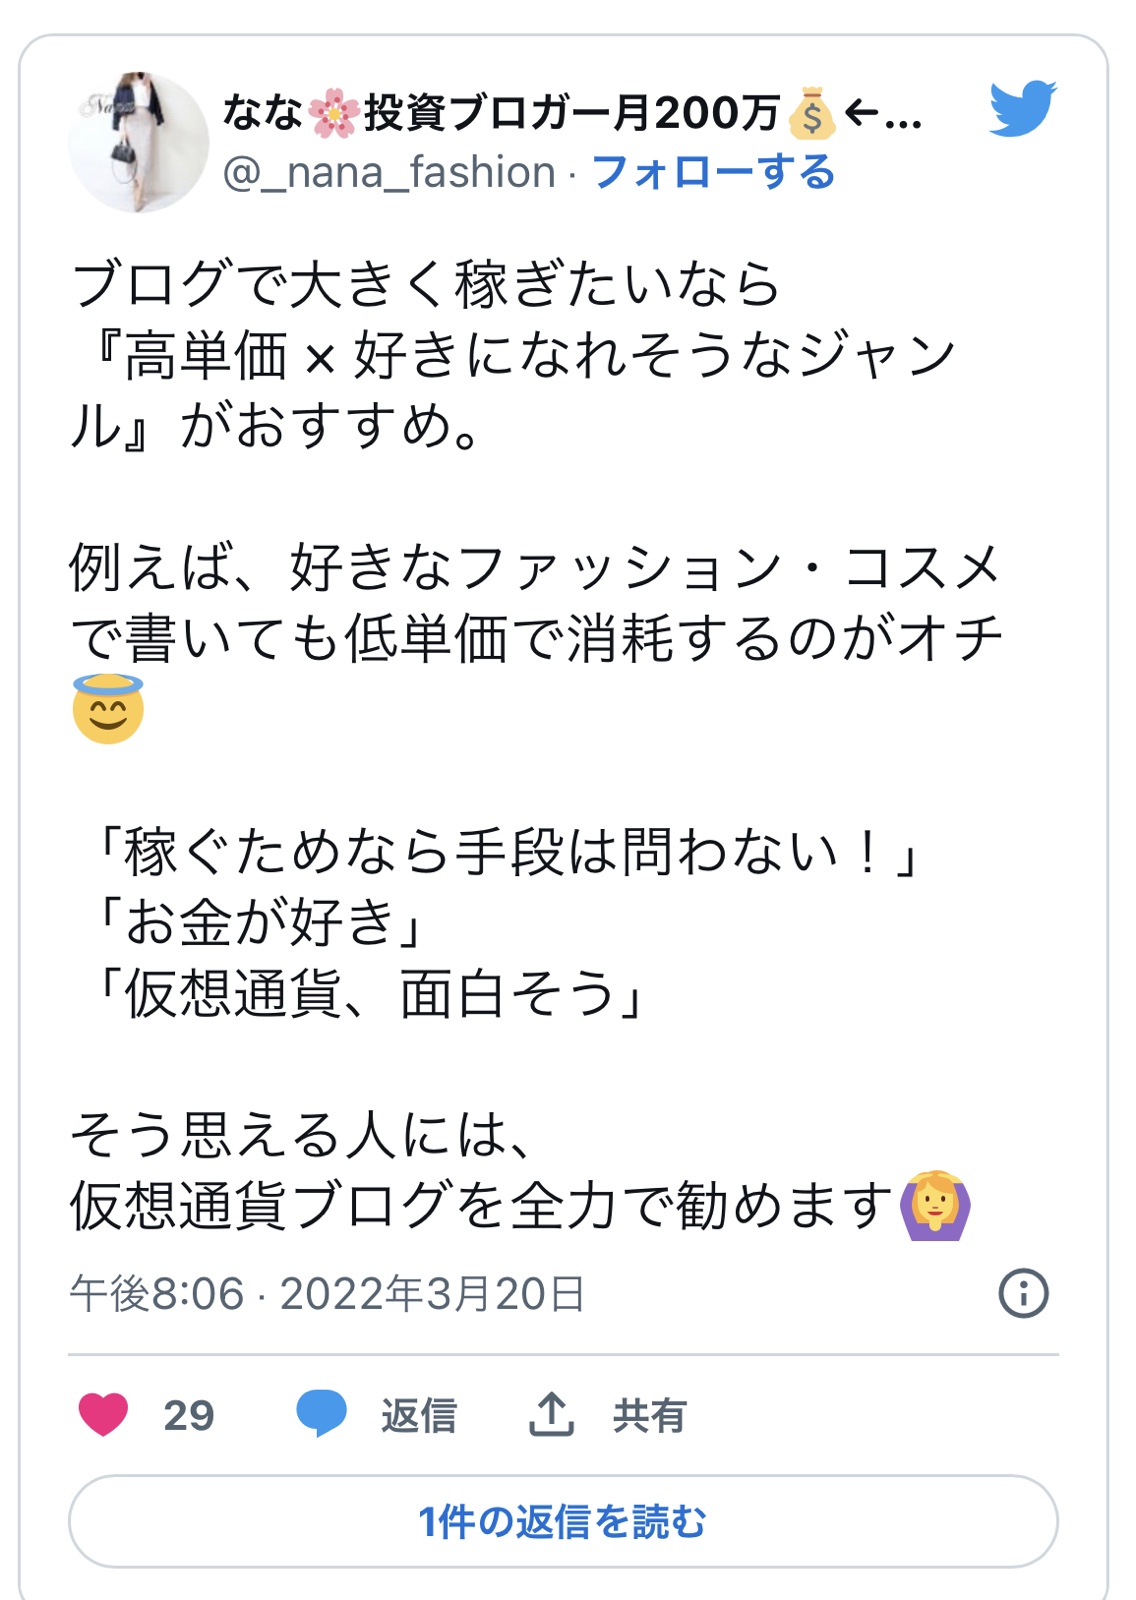
Task: Click the halo smiley emoji in the tweet
Action: 108,709
